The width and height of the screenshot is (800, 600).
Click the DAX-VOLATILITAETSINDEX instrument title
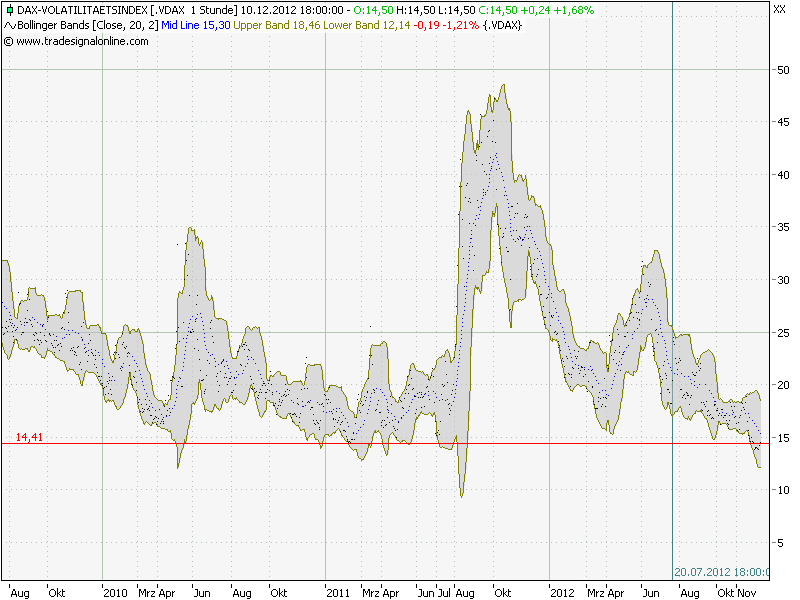coord(82,10)
